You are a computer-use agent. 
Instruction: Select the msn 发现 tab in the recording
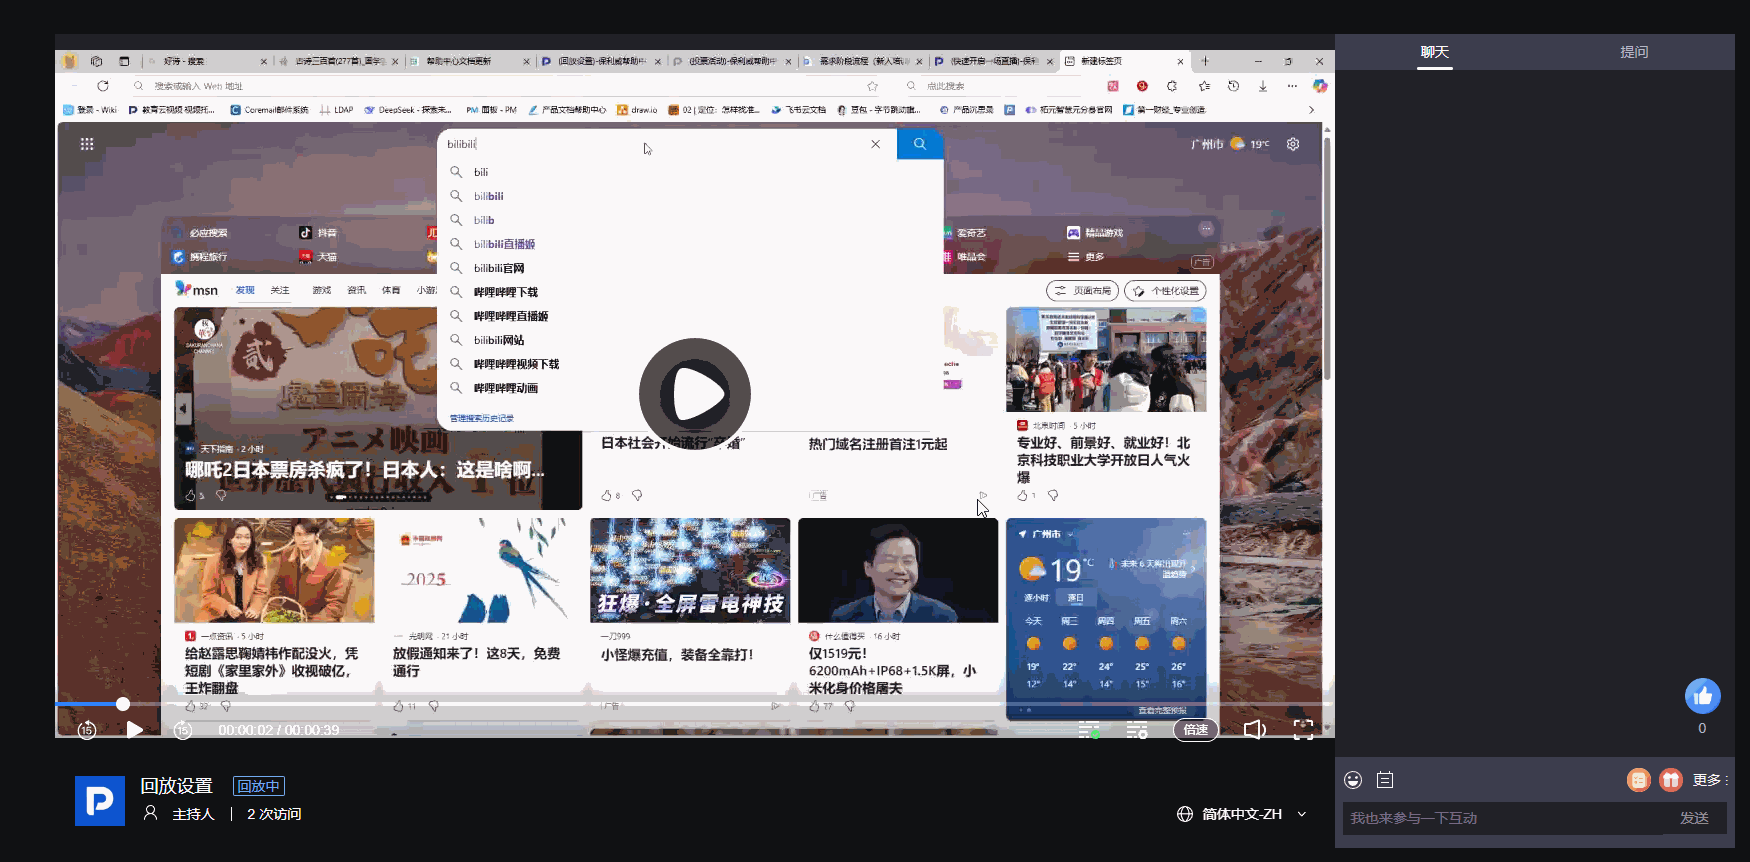point(245,290)
